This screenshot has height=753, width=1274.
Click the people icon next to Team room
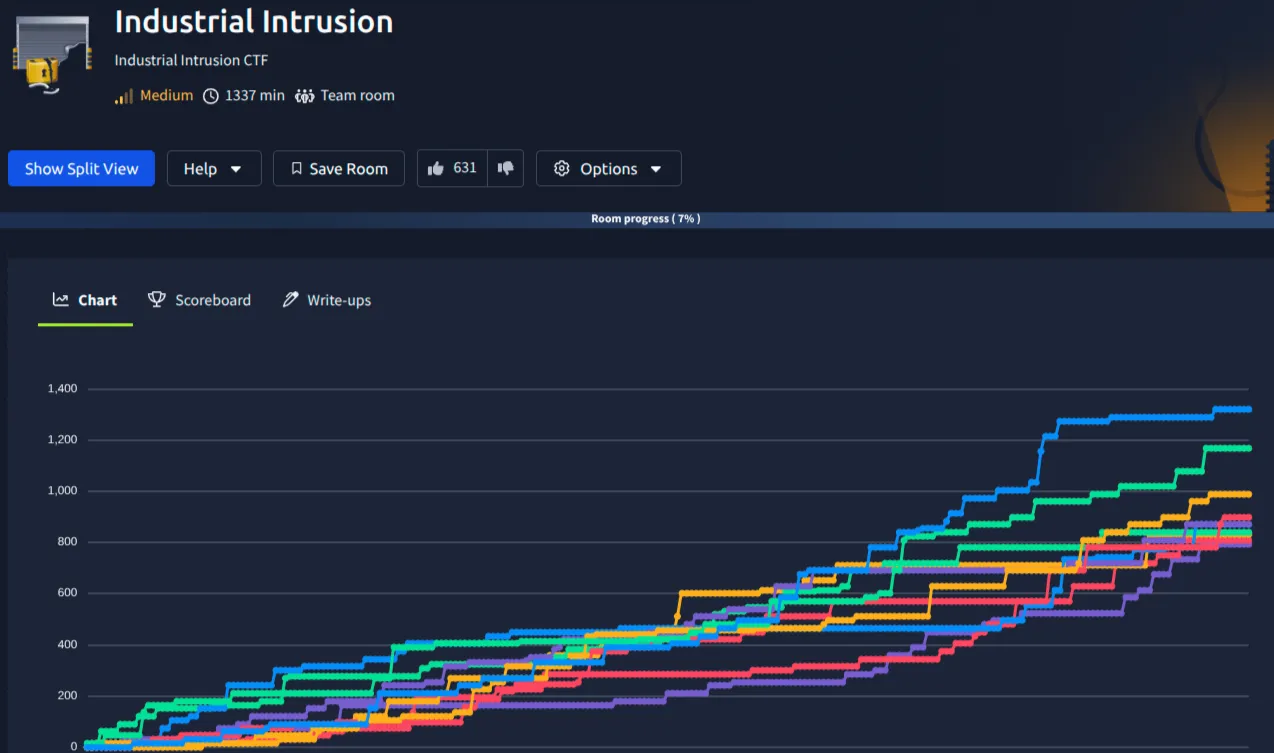pos(305,95)
